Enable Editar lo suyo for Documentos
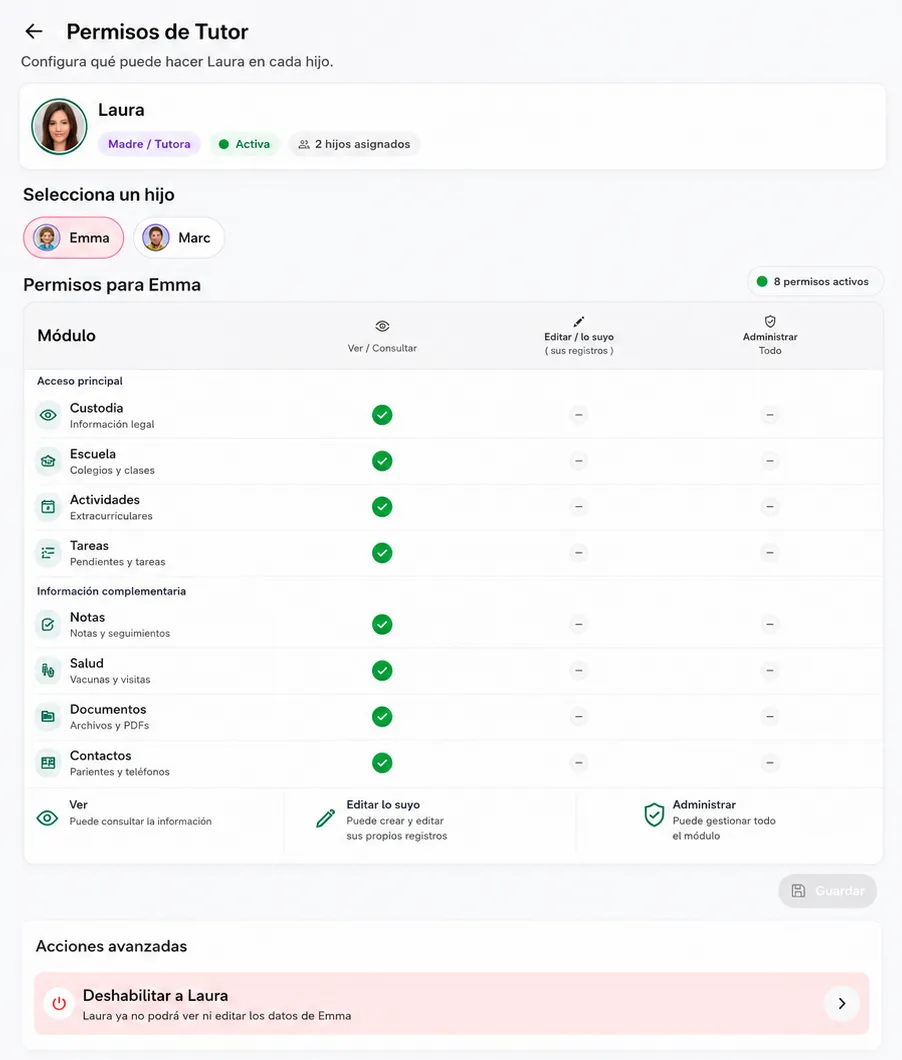902x1060 pixels. point(579,717)
